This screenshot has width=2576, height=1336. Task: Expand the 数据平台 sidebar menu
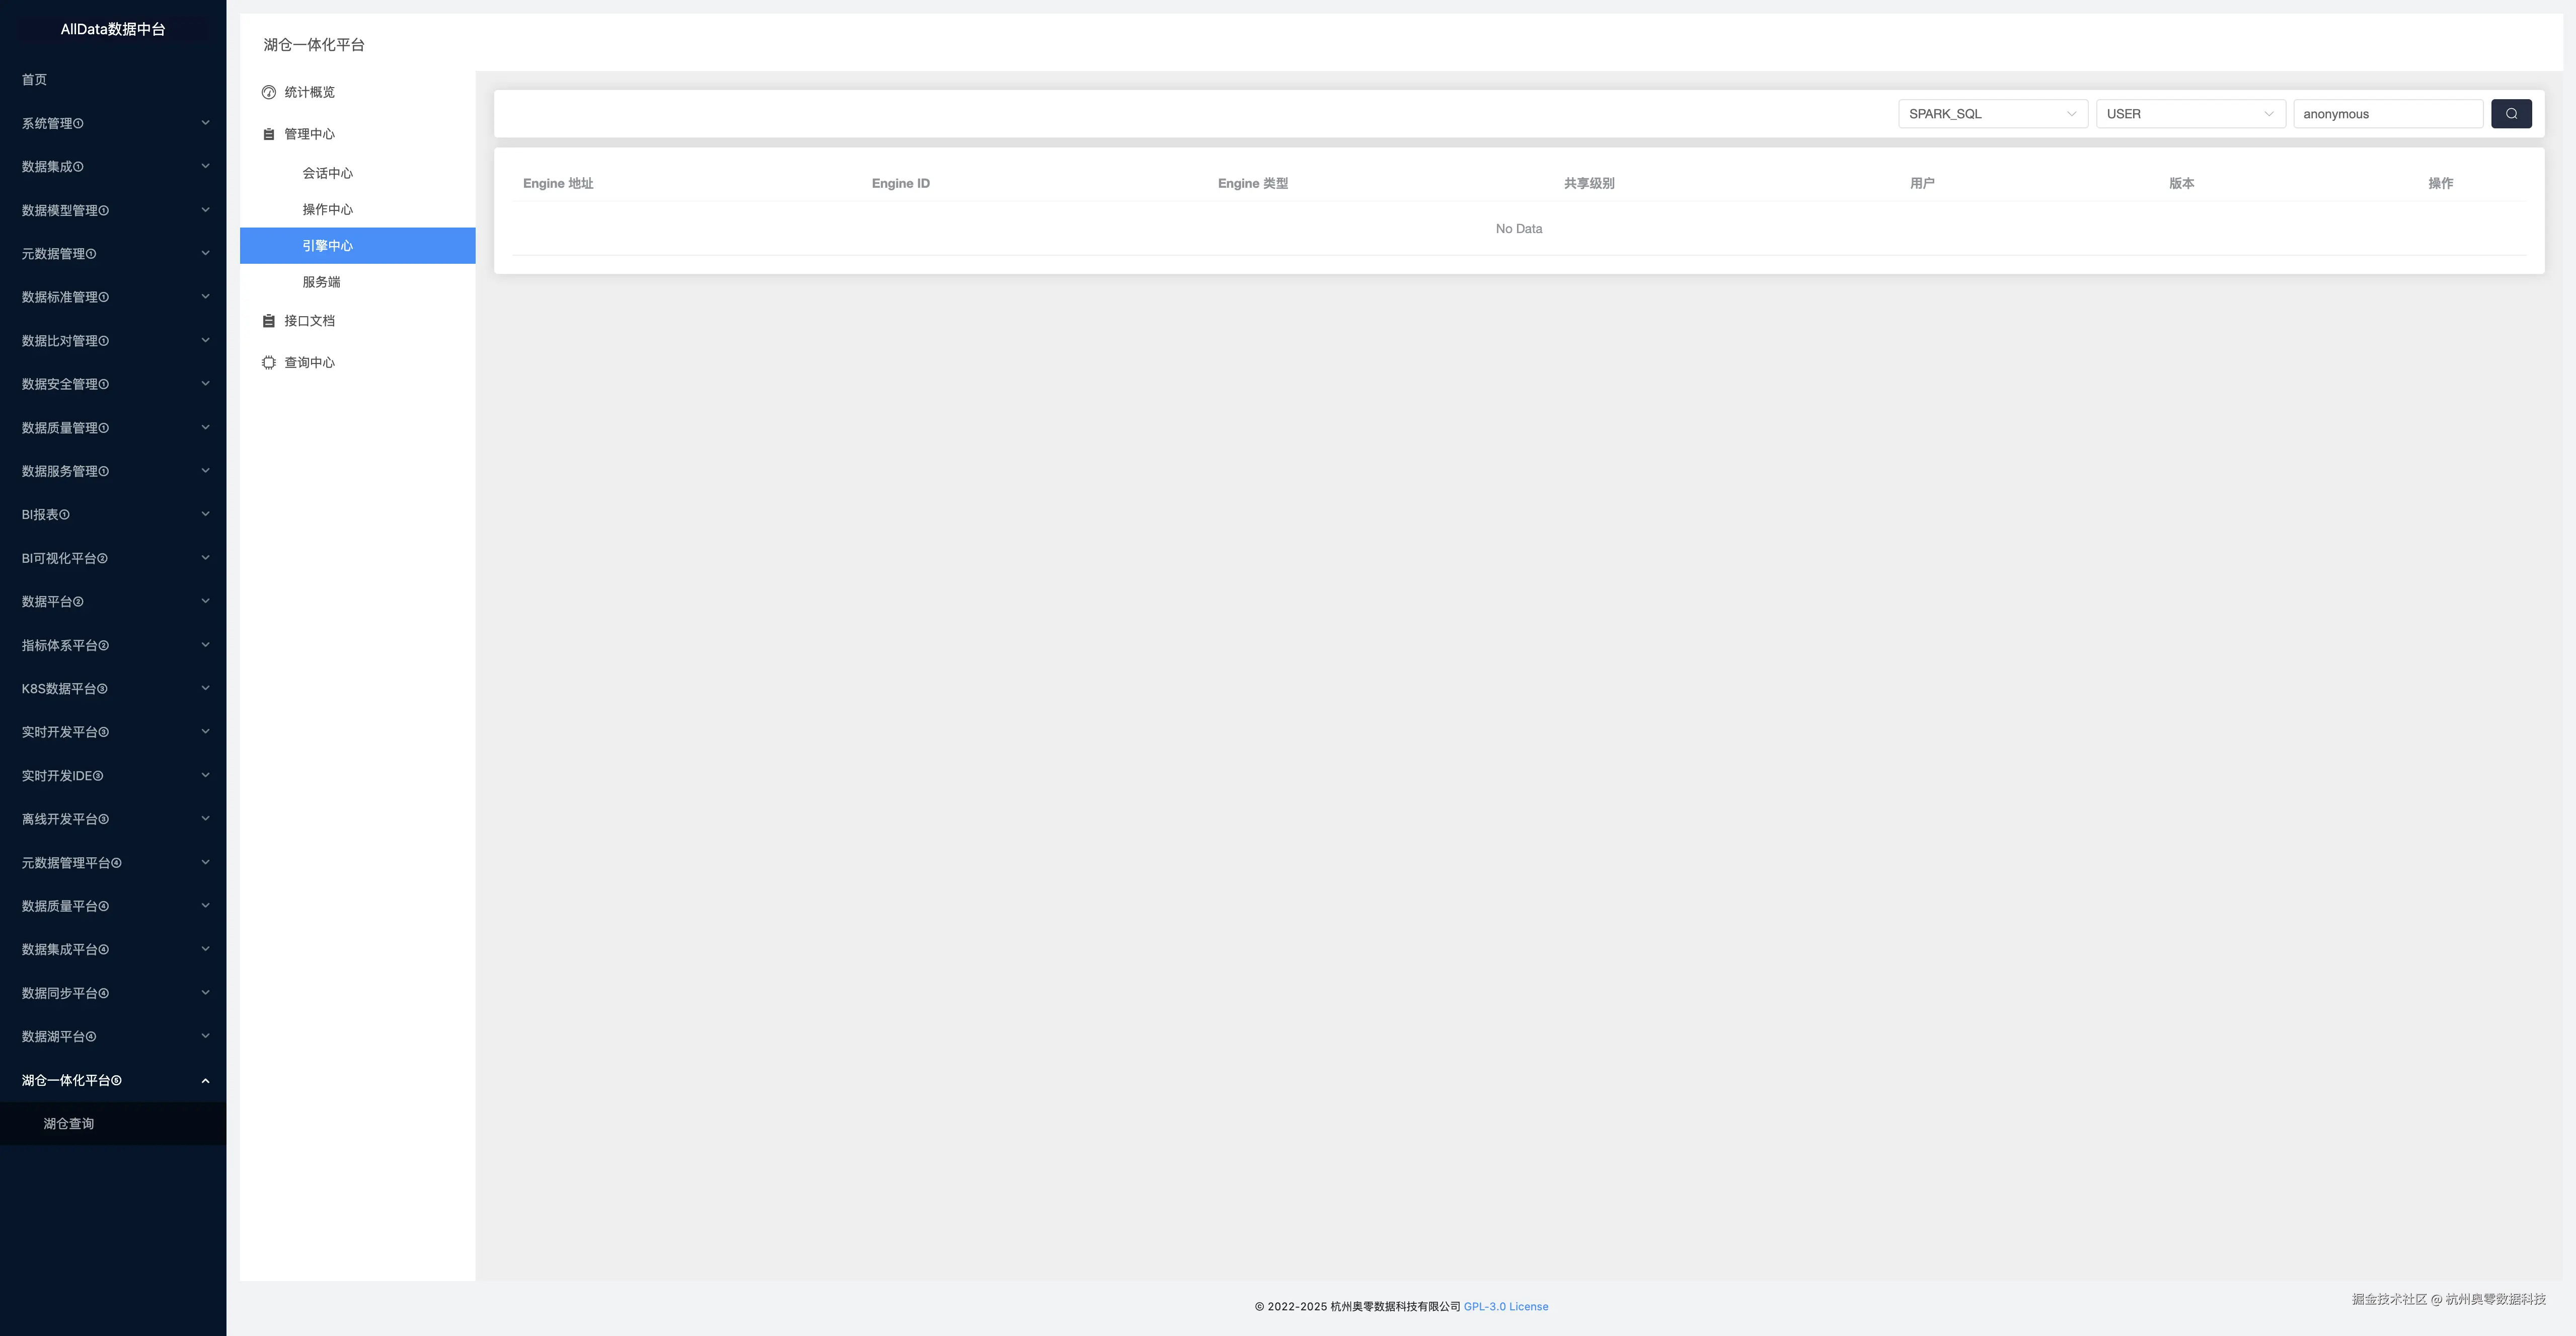point(113,602)
